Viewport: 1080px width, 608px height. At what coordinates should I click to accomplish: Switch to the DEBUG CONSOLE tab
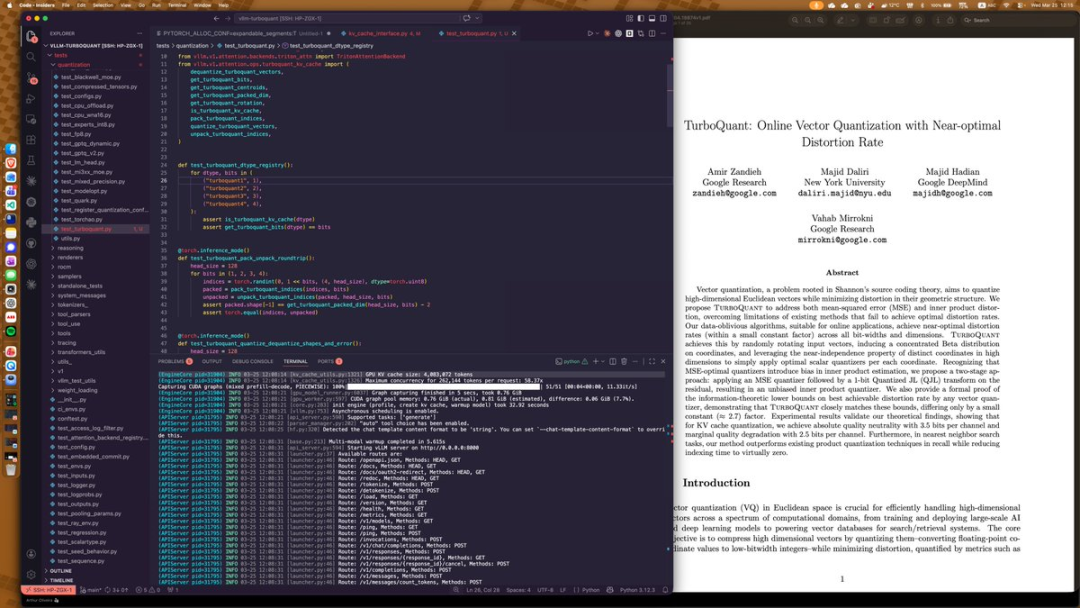tap(252, 361)
